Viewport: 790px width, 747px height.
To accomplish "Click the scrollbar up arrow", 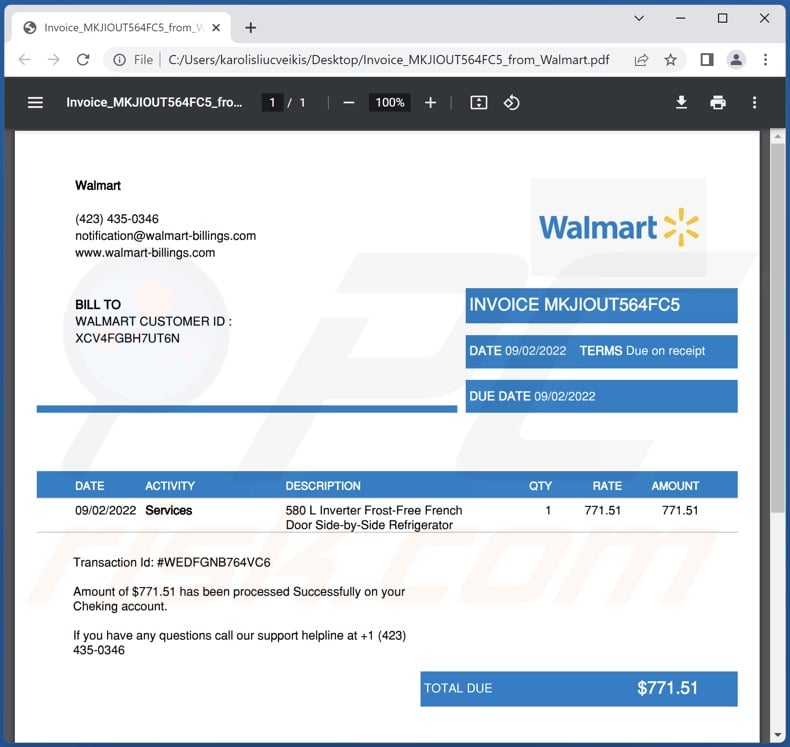I will click(777, 136).
